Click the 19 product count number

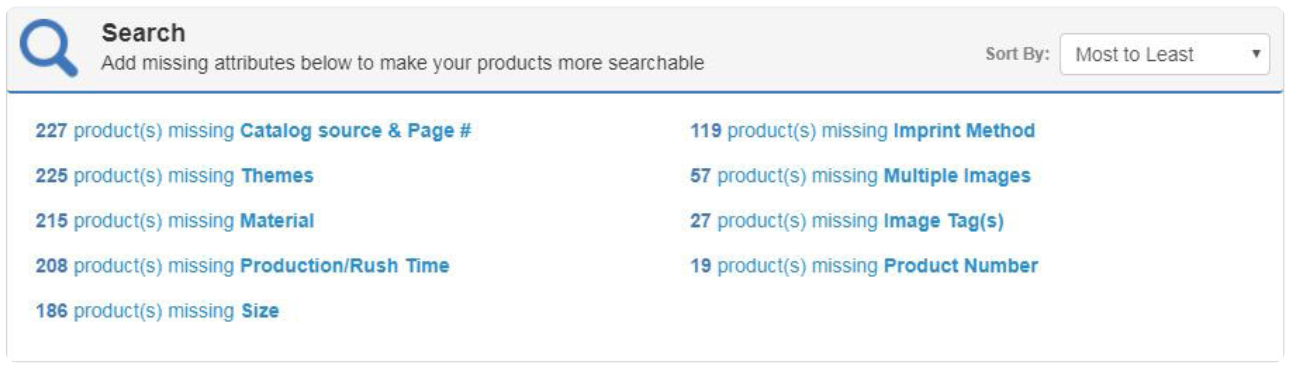click(x=701, y=266)
